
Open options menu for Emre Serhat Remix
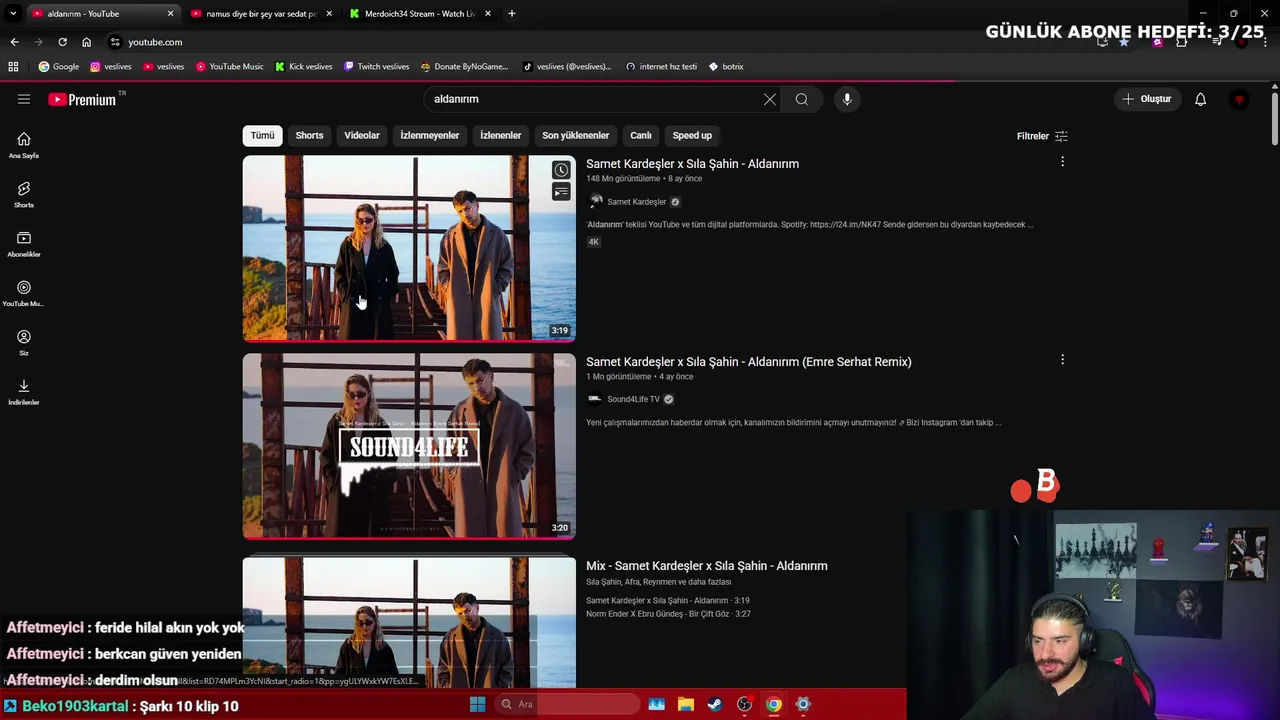1062,360
